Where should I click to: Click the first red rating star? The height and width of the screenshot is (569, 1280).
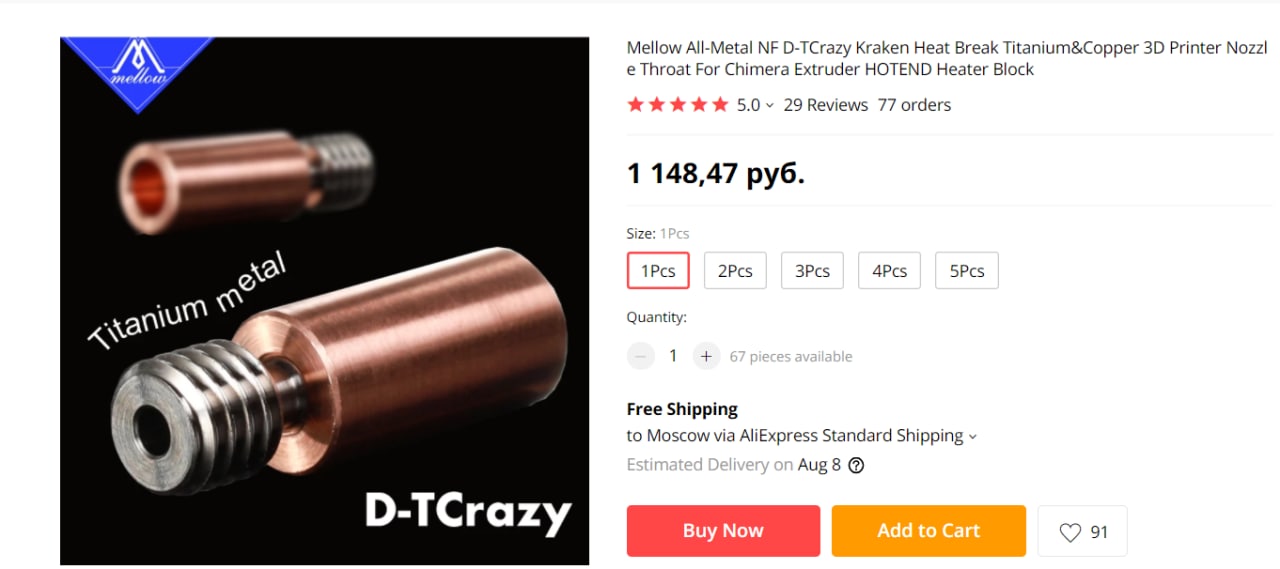(635, 104)
